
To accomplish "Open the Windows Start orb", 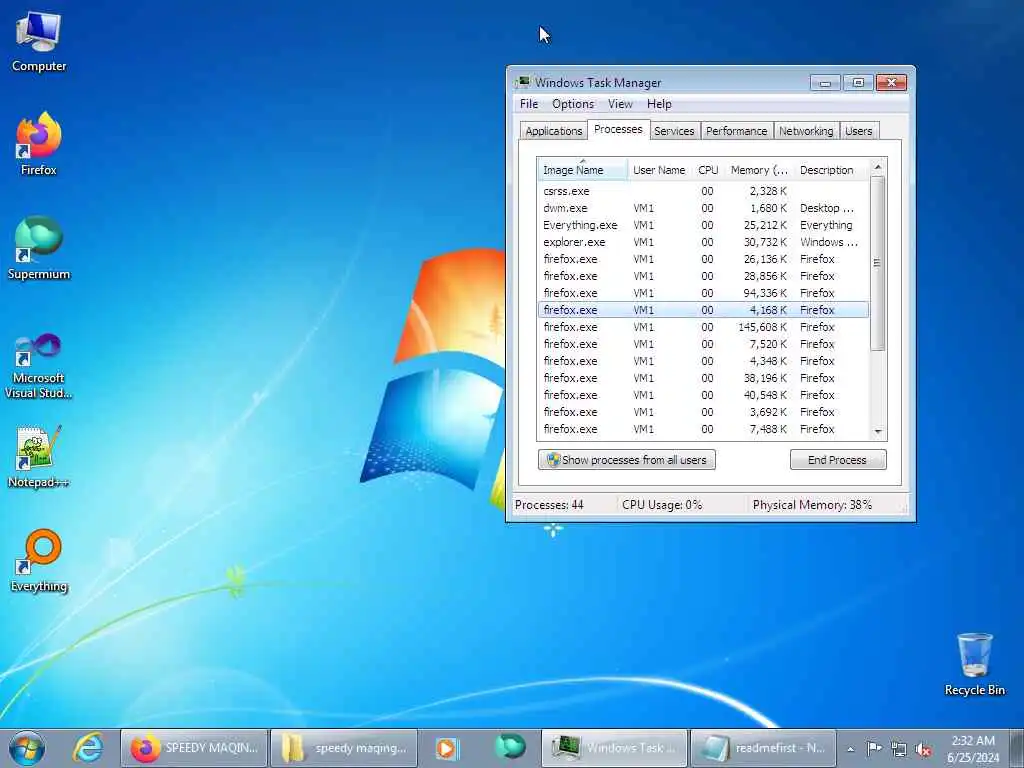I will (x=27, y=748).
